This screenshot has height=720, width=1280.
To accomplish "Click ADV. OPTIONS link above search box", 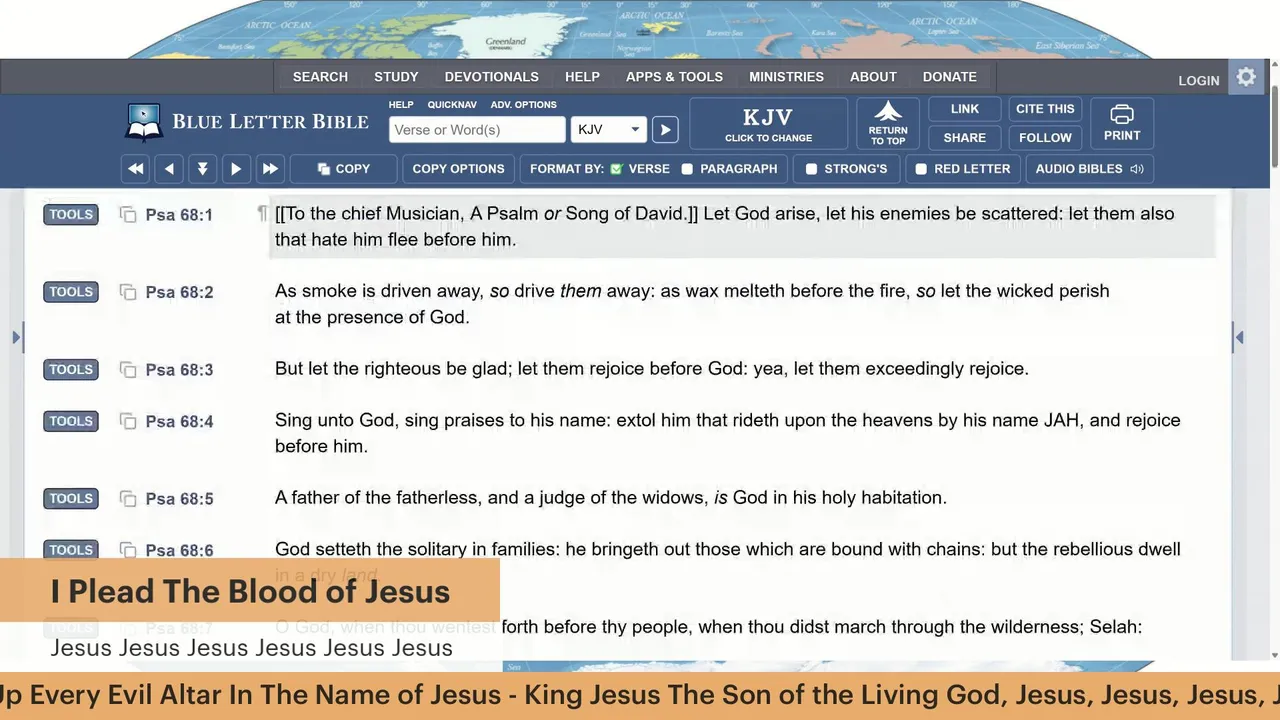I will pos(524,104).
